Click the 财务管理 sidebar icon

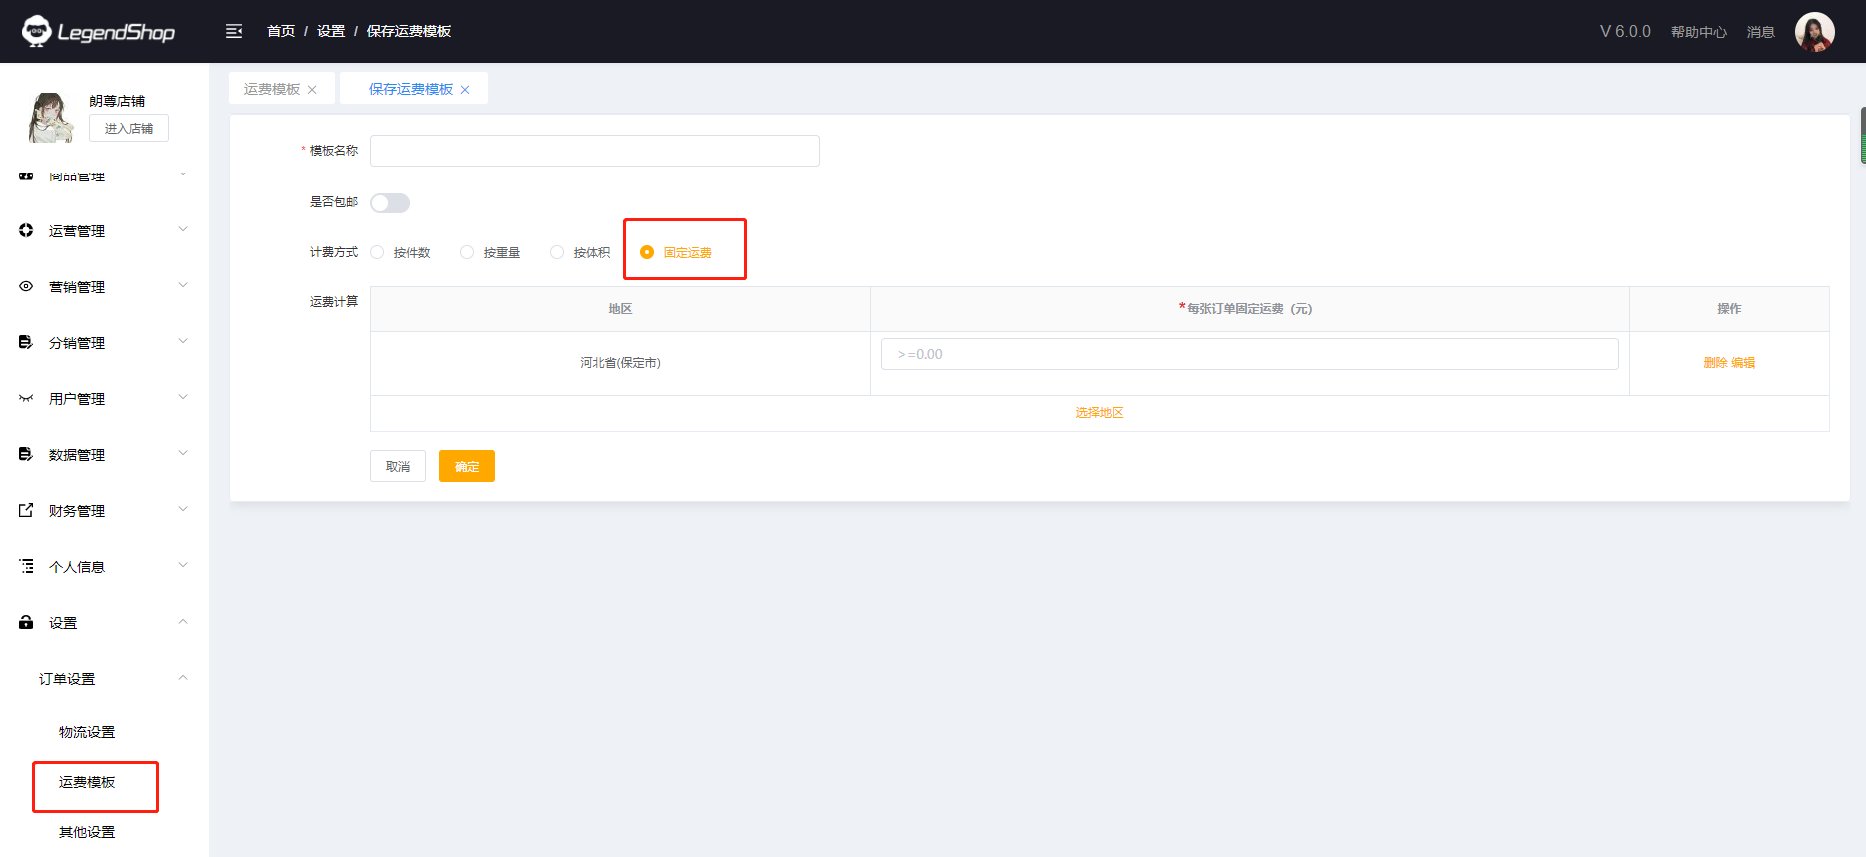pyautogui.click(x=26, y=510)
